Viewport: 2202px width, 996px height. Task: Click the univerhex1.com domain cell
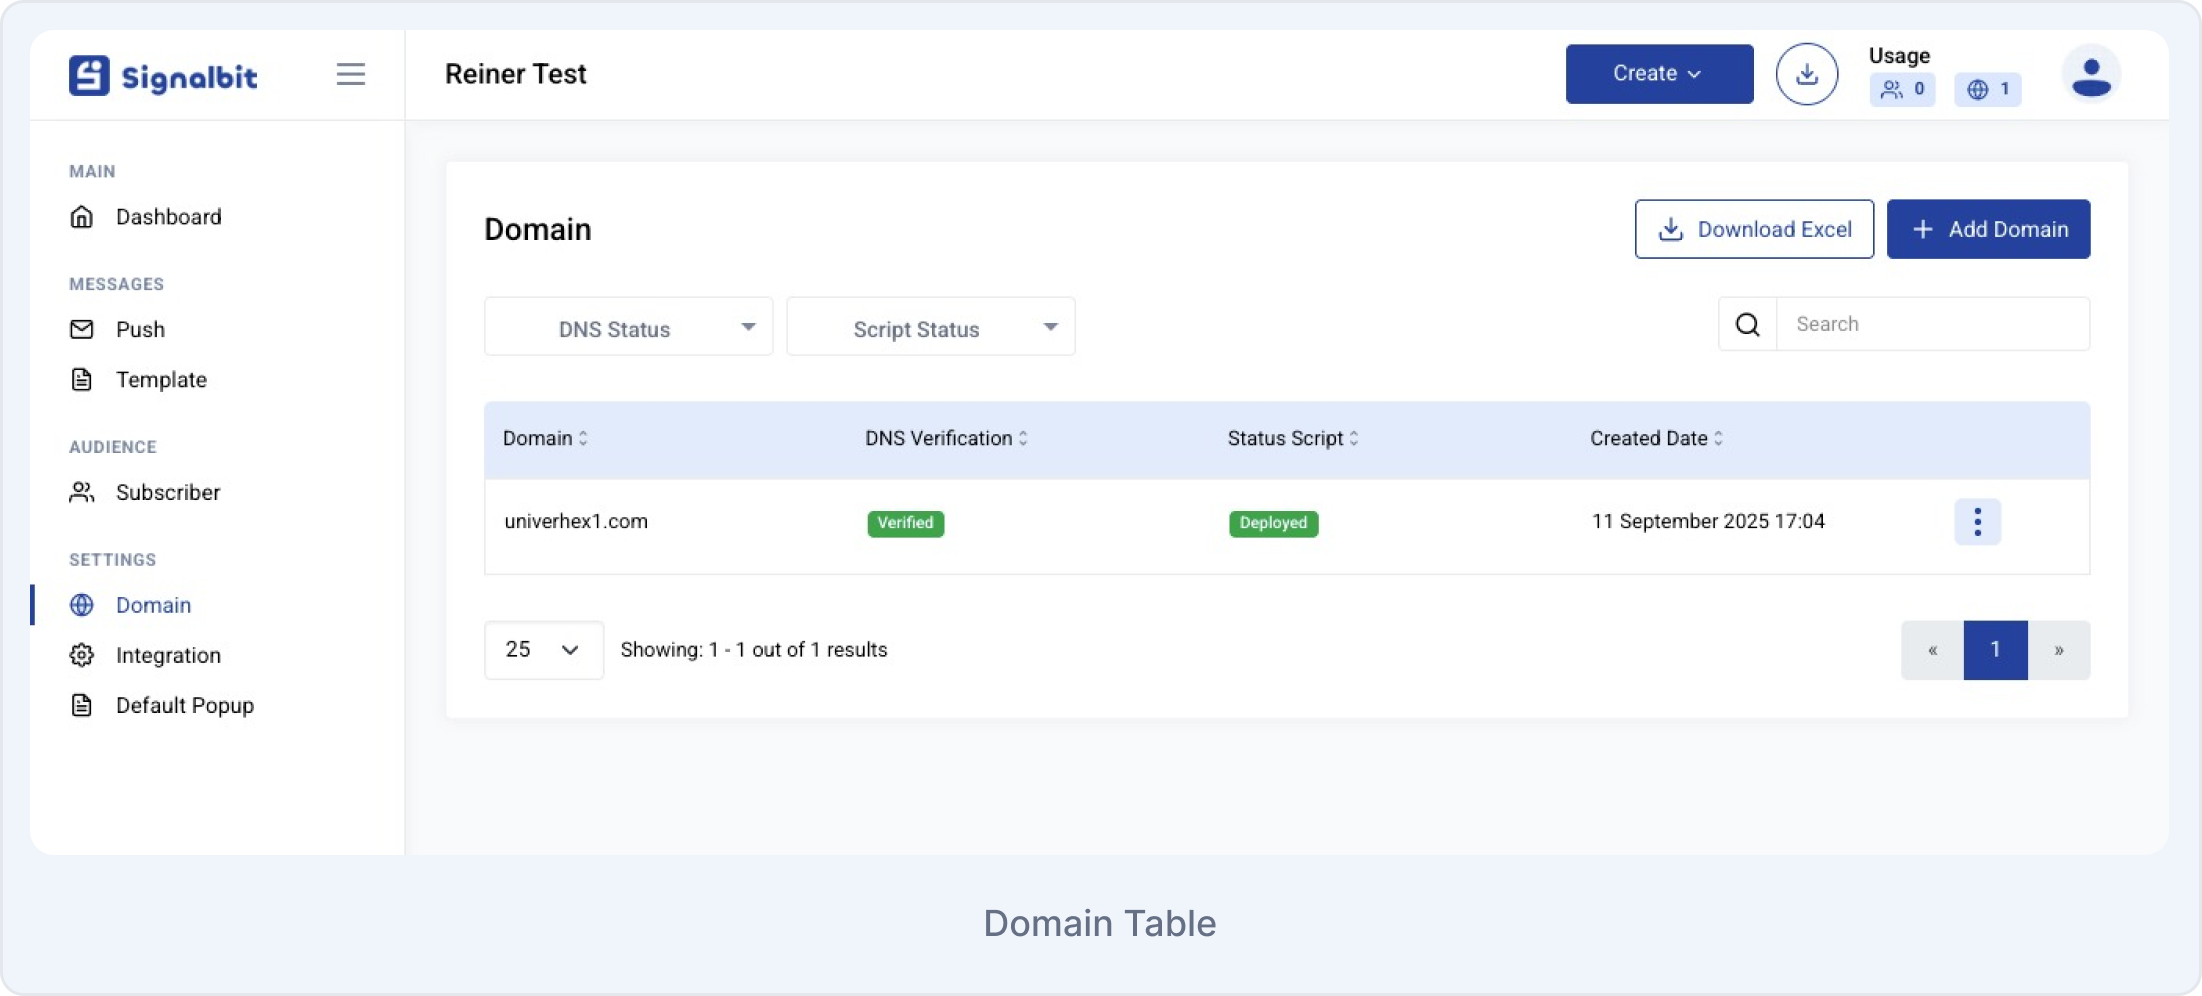576,521
